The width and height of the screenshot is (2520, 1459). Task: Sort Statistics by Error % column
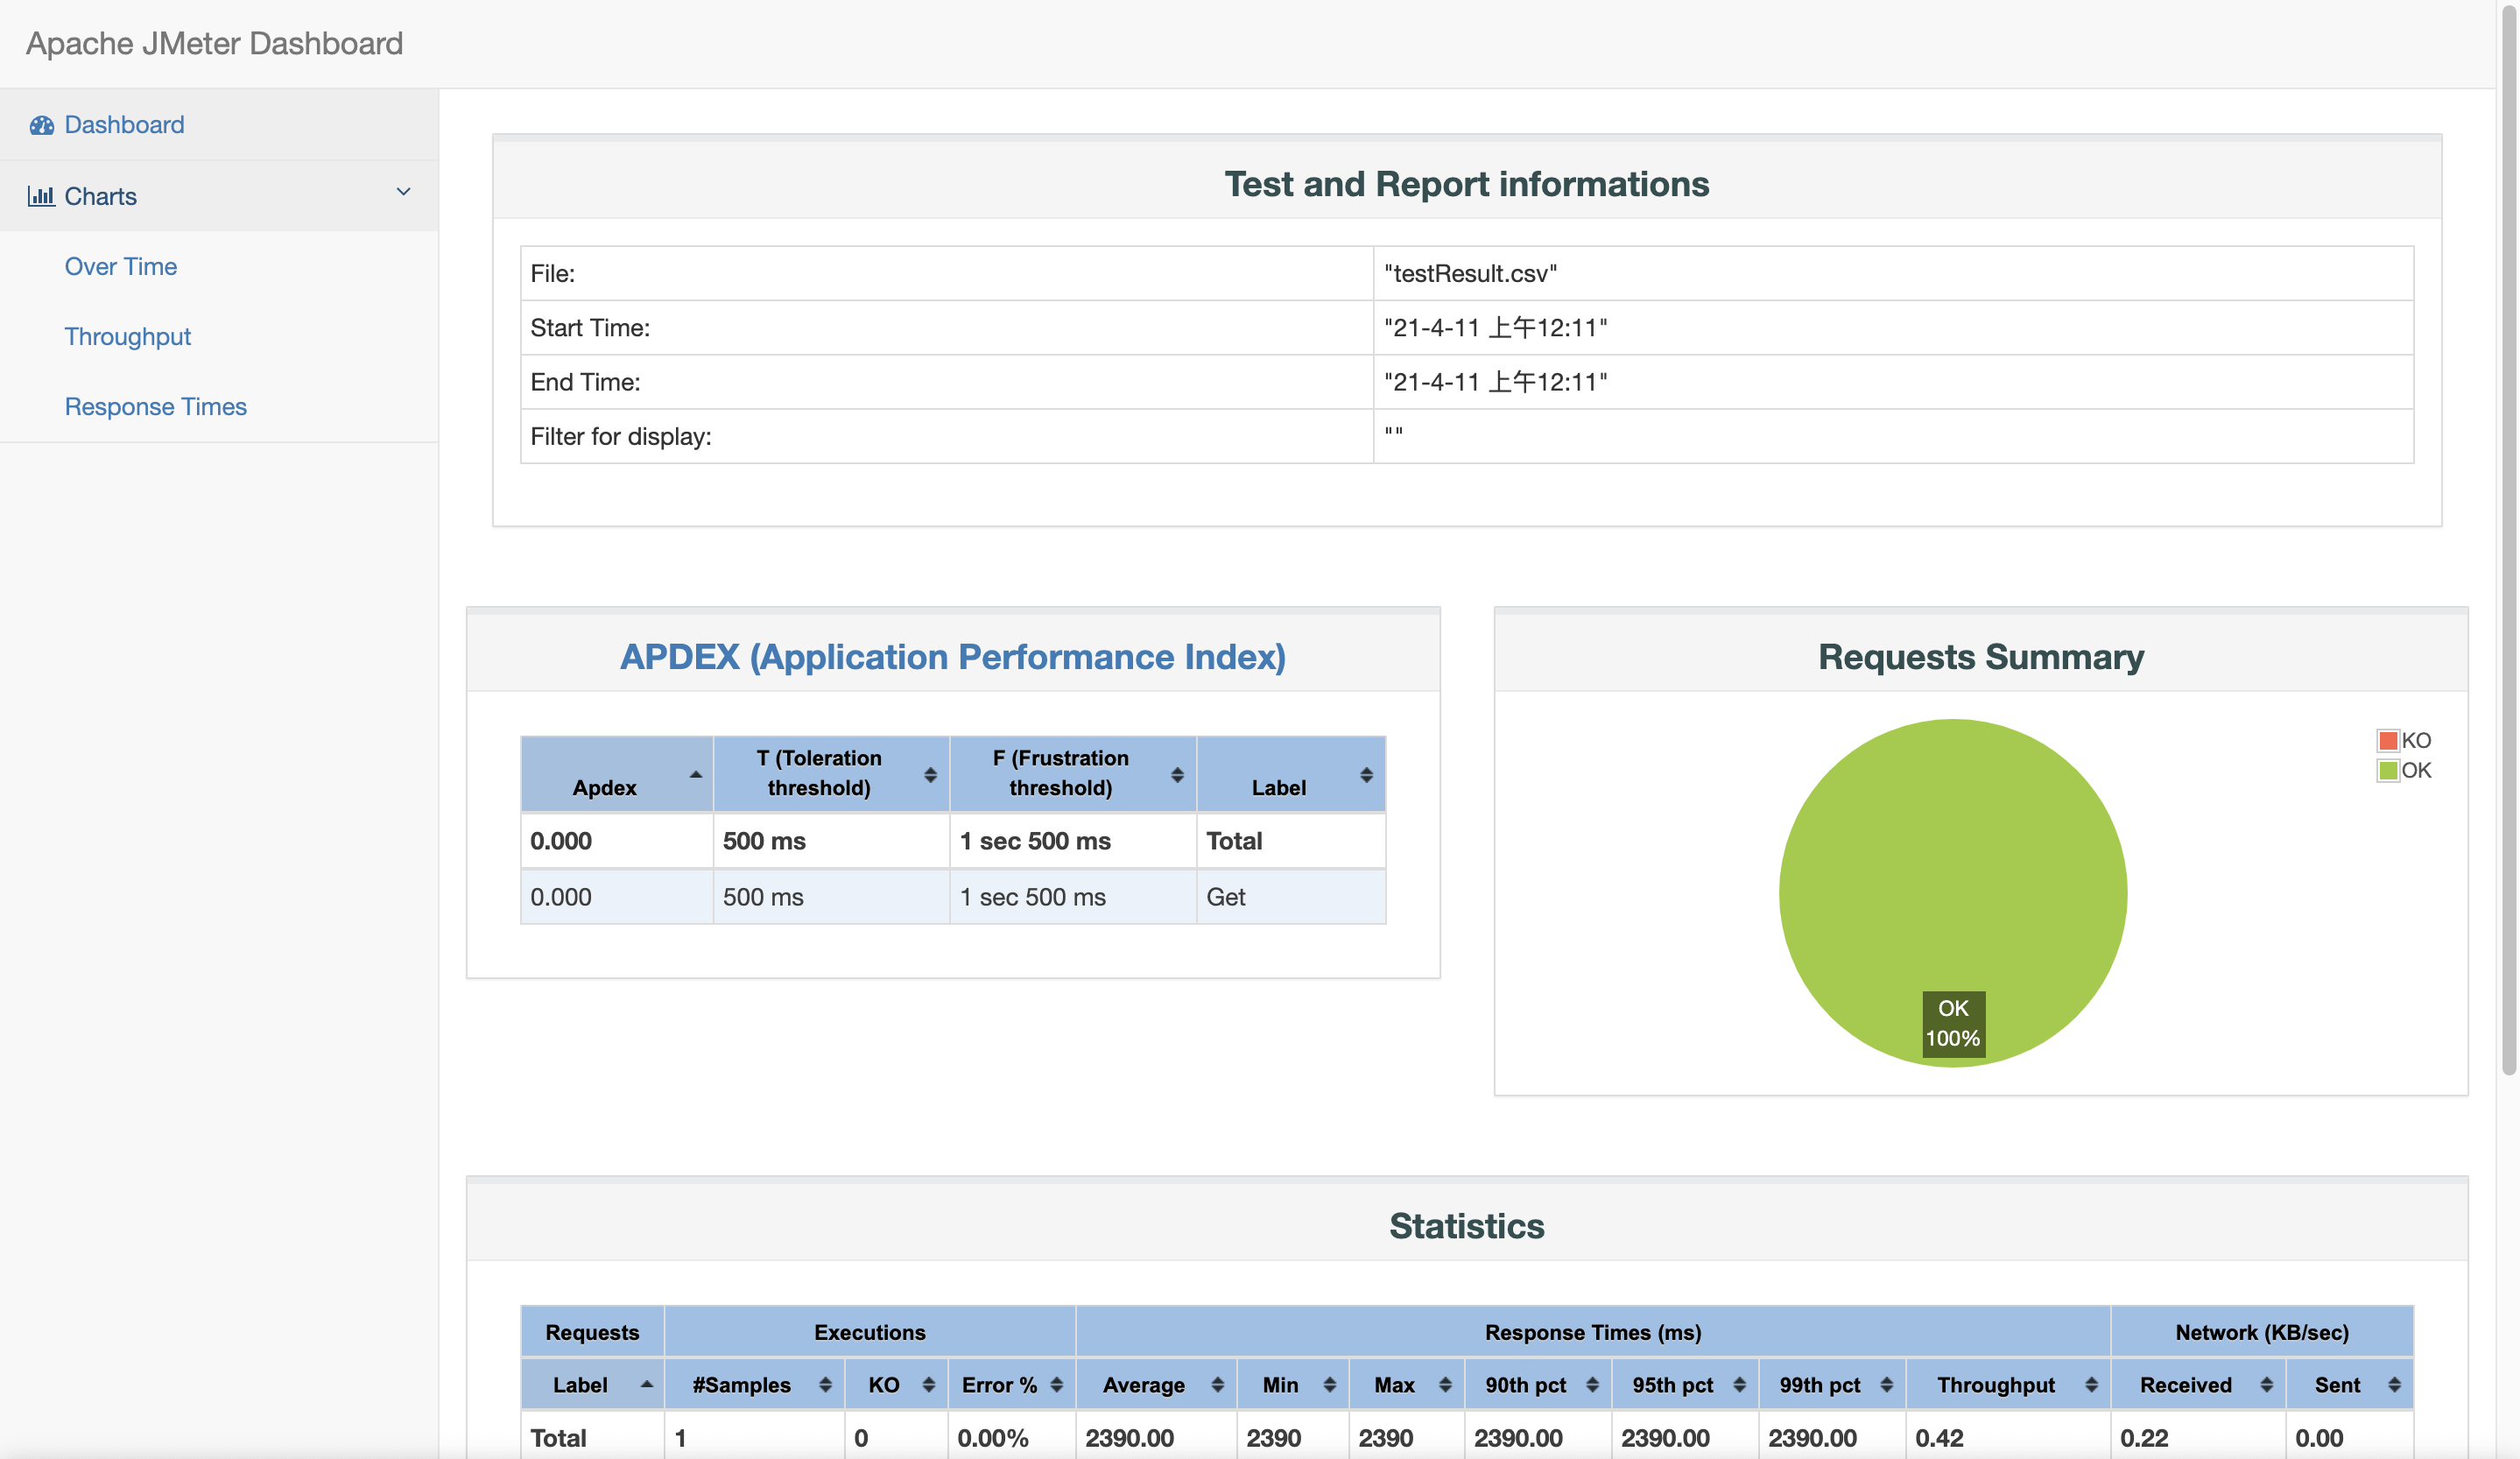(x=1011, y=1385)
